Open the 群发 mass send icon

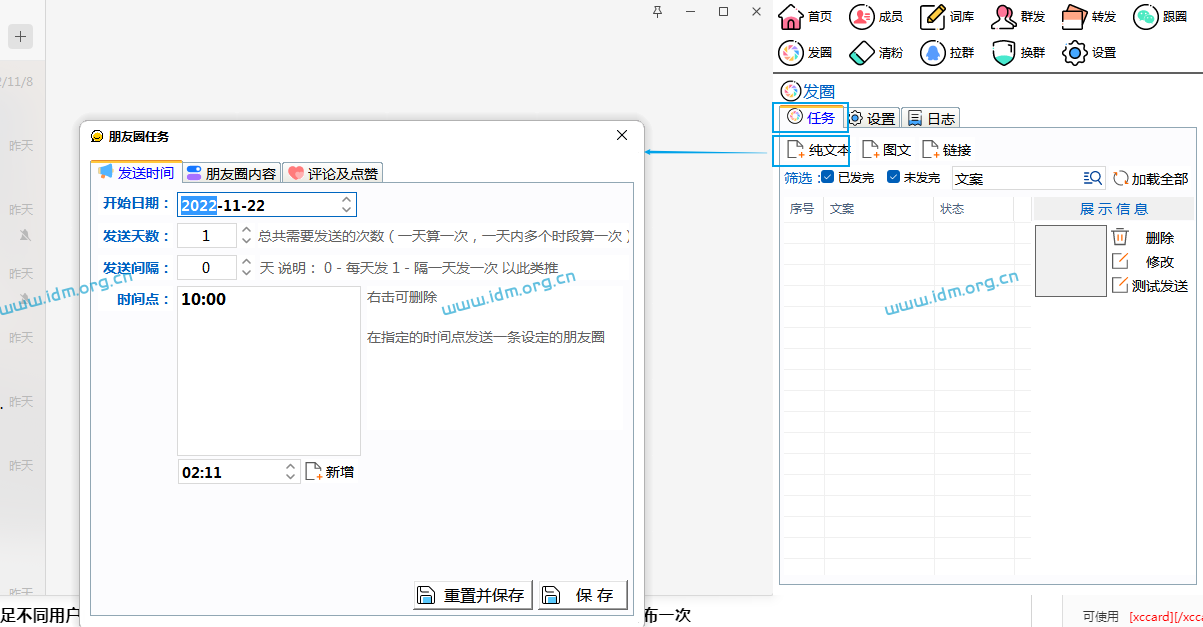[x=1004, y=17]
